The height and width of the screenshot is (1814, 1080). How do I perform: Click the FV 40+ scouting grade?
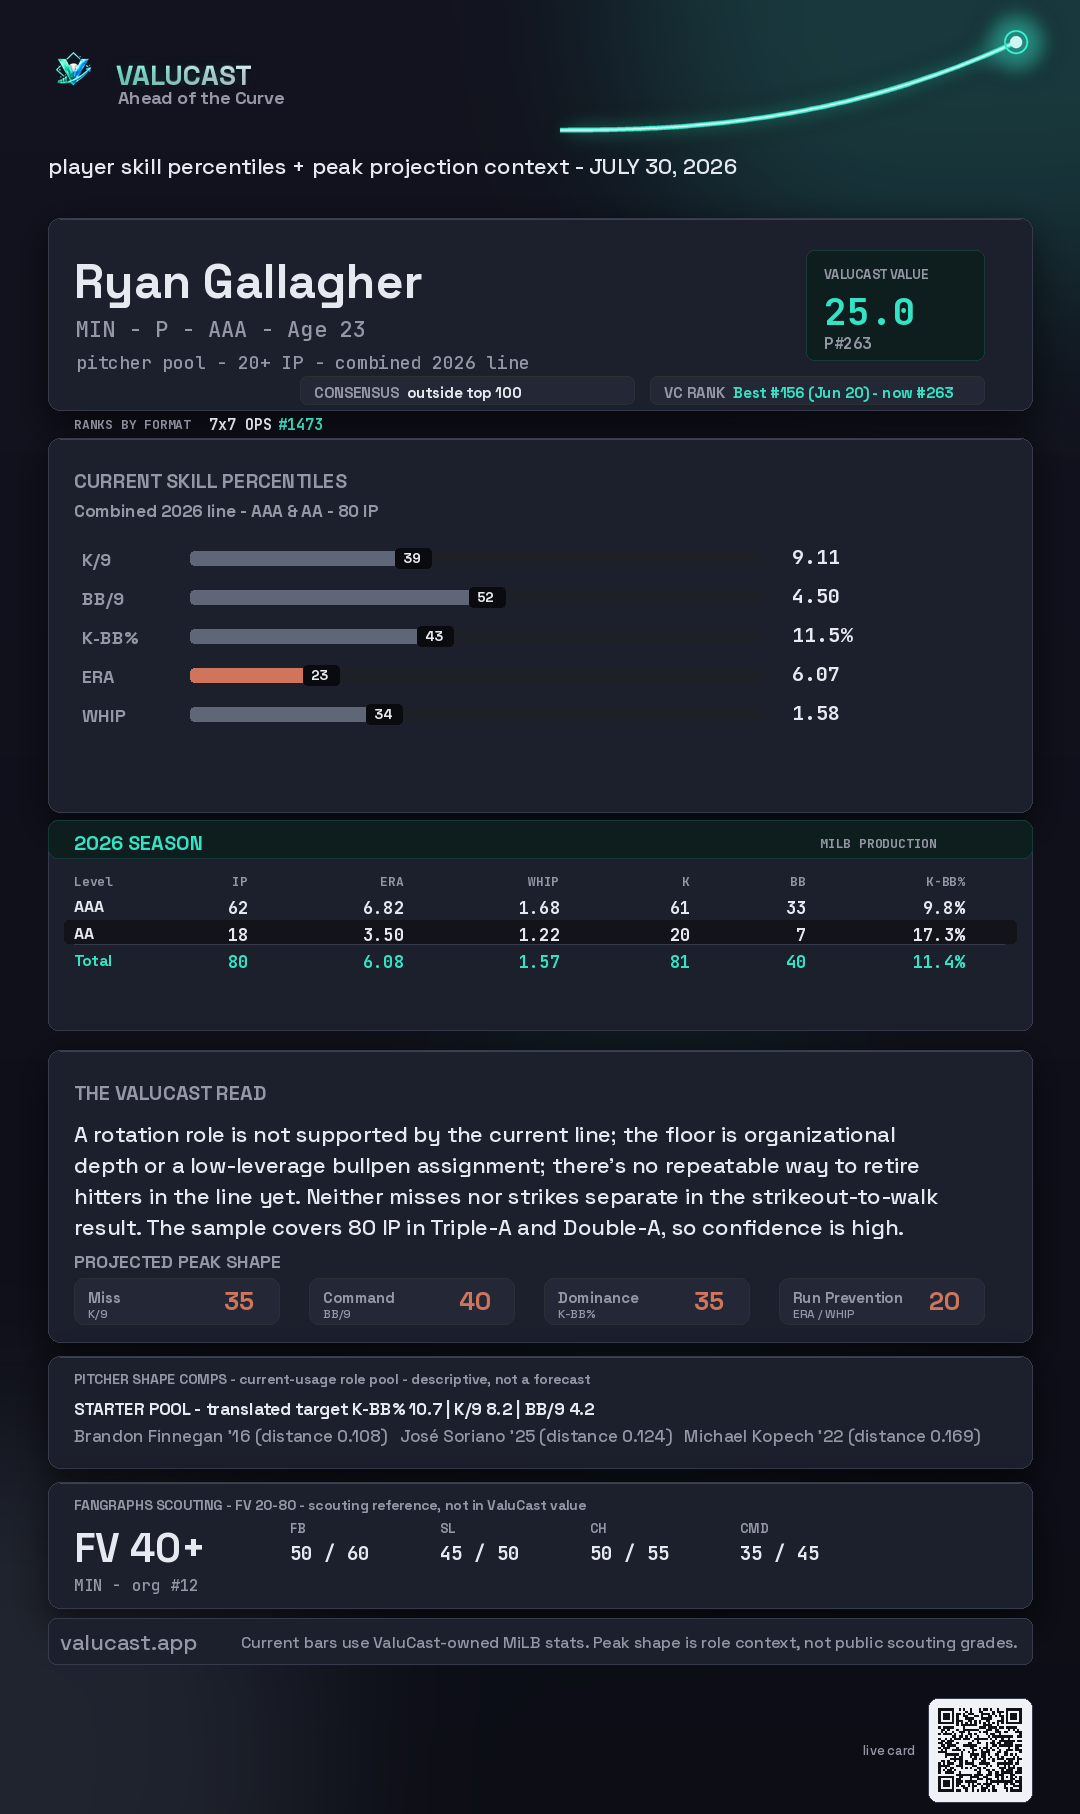click(139, 1548)
